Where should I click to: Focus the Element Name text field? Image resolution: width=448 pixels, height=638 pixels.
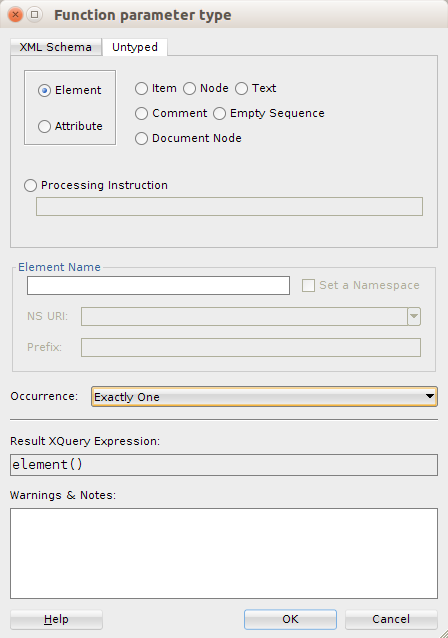[158, 286]
